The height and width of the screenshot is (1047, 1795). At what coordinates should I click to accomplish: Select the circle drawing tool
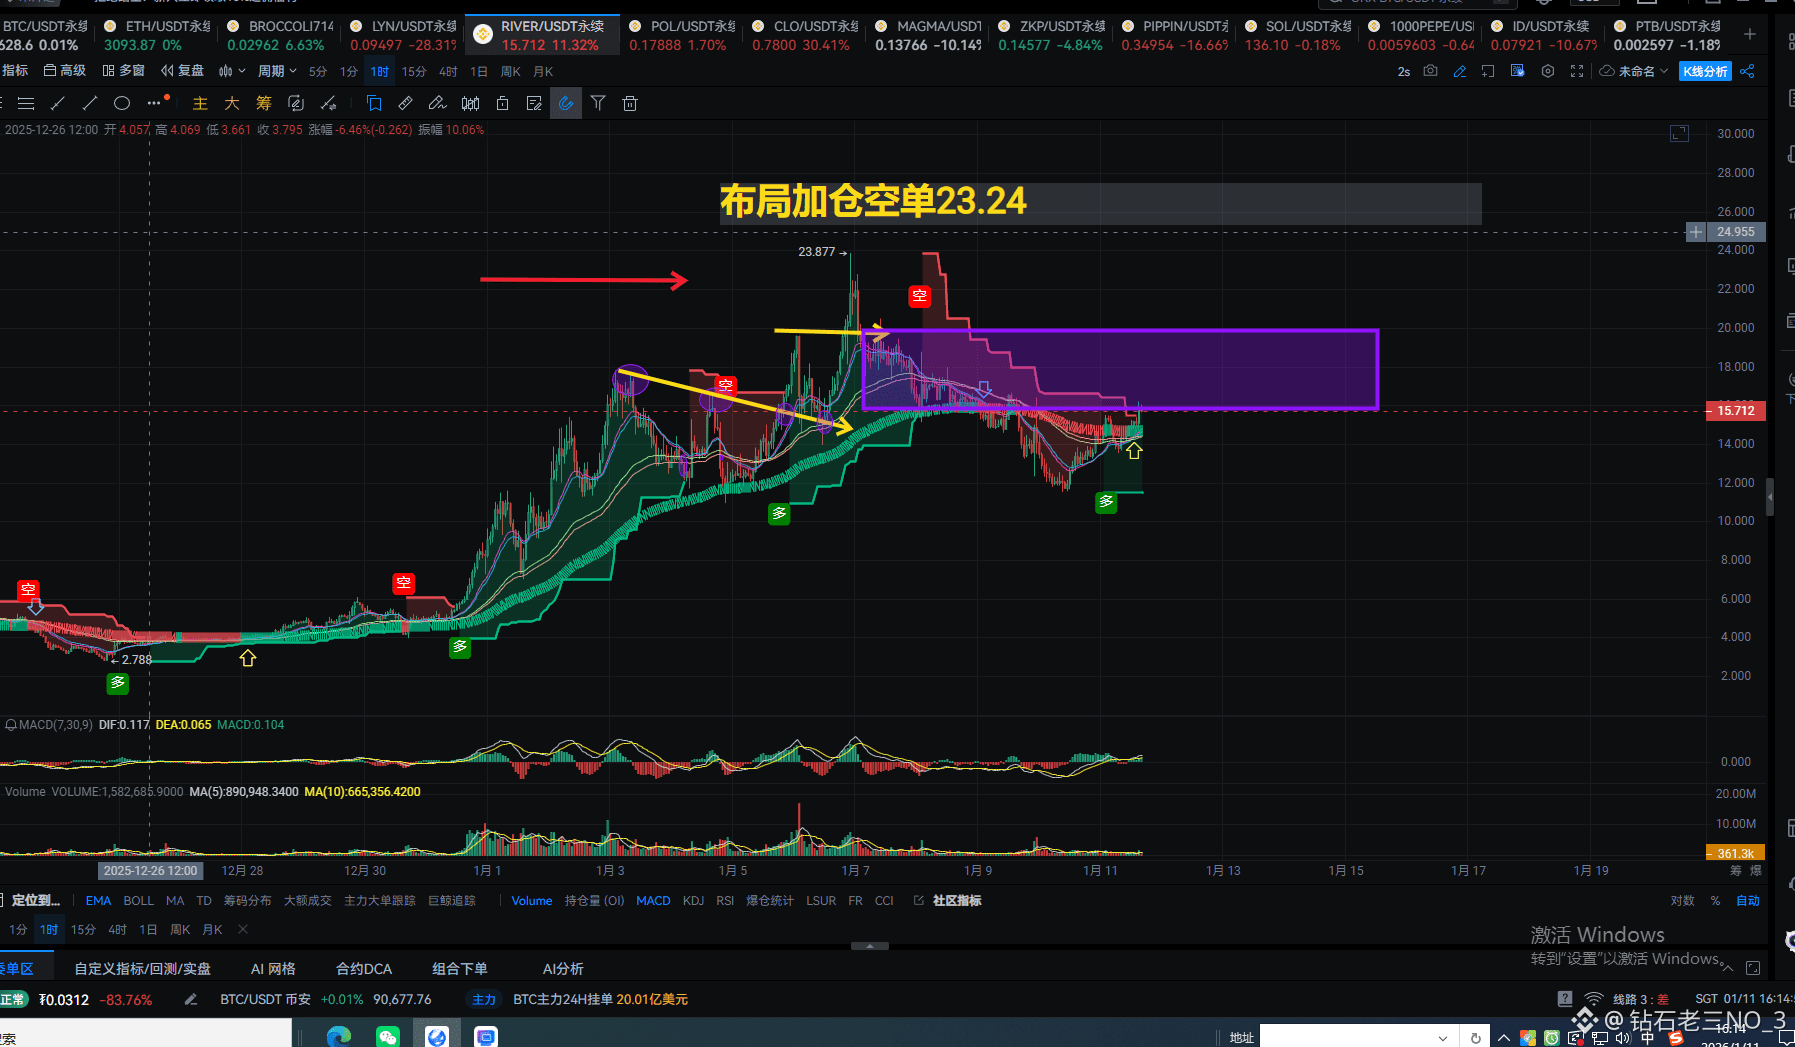point(121,102)
